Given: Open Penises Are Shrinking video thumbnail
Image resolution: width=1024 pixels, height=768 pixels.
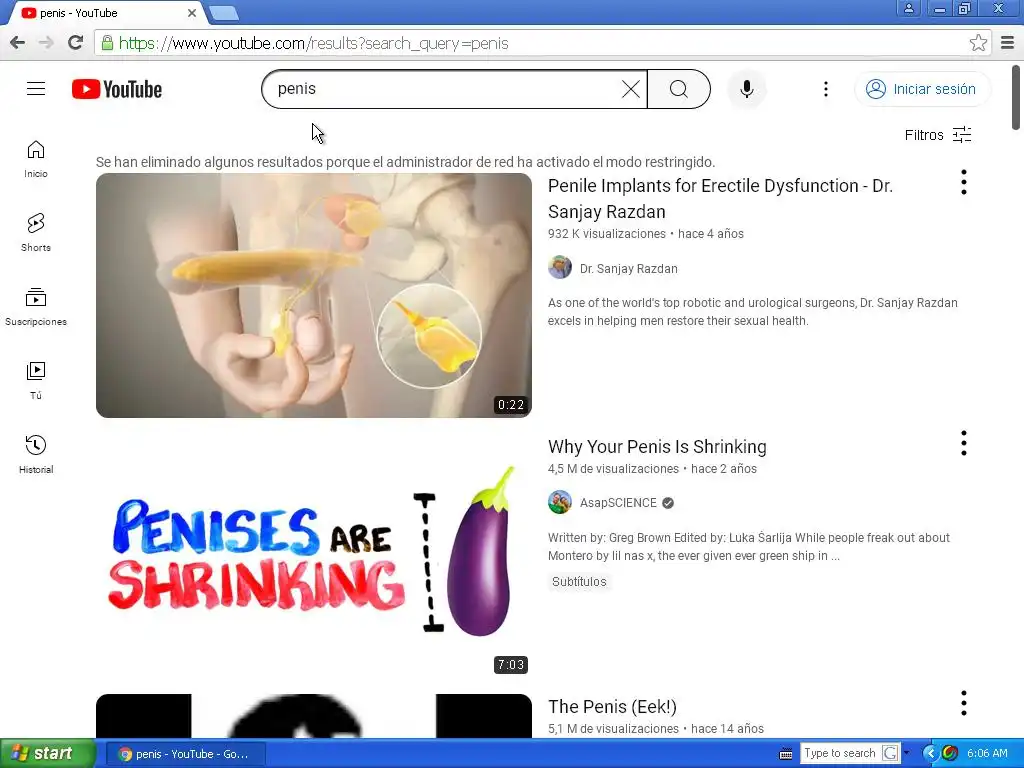Looking at the screenshot, I should (313, 555).
